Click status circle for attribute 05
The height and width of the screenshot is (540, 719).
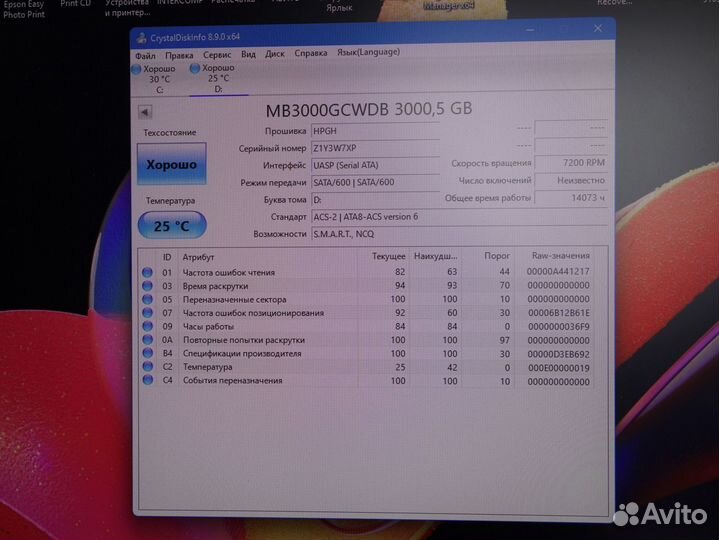click(147, 299)
